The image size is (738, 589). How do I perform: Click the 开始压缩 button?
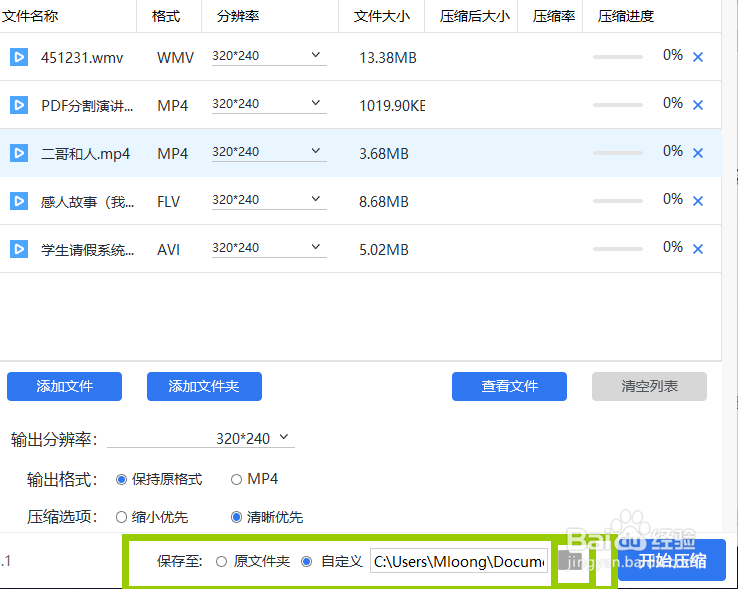(672, 560)
